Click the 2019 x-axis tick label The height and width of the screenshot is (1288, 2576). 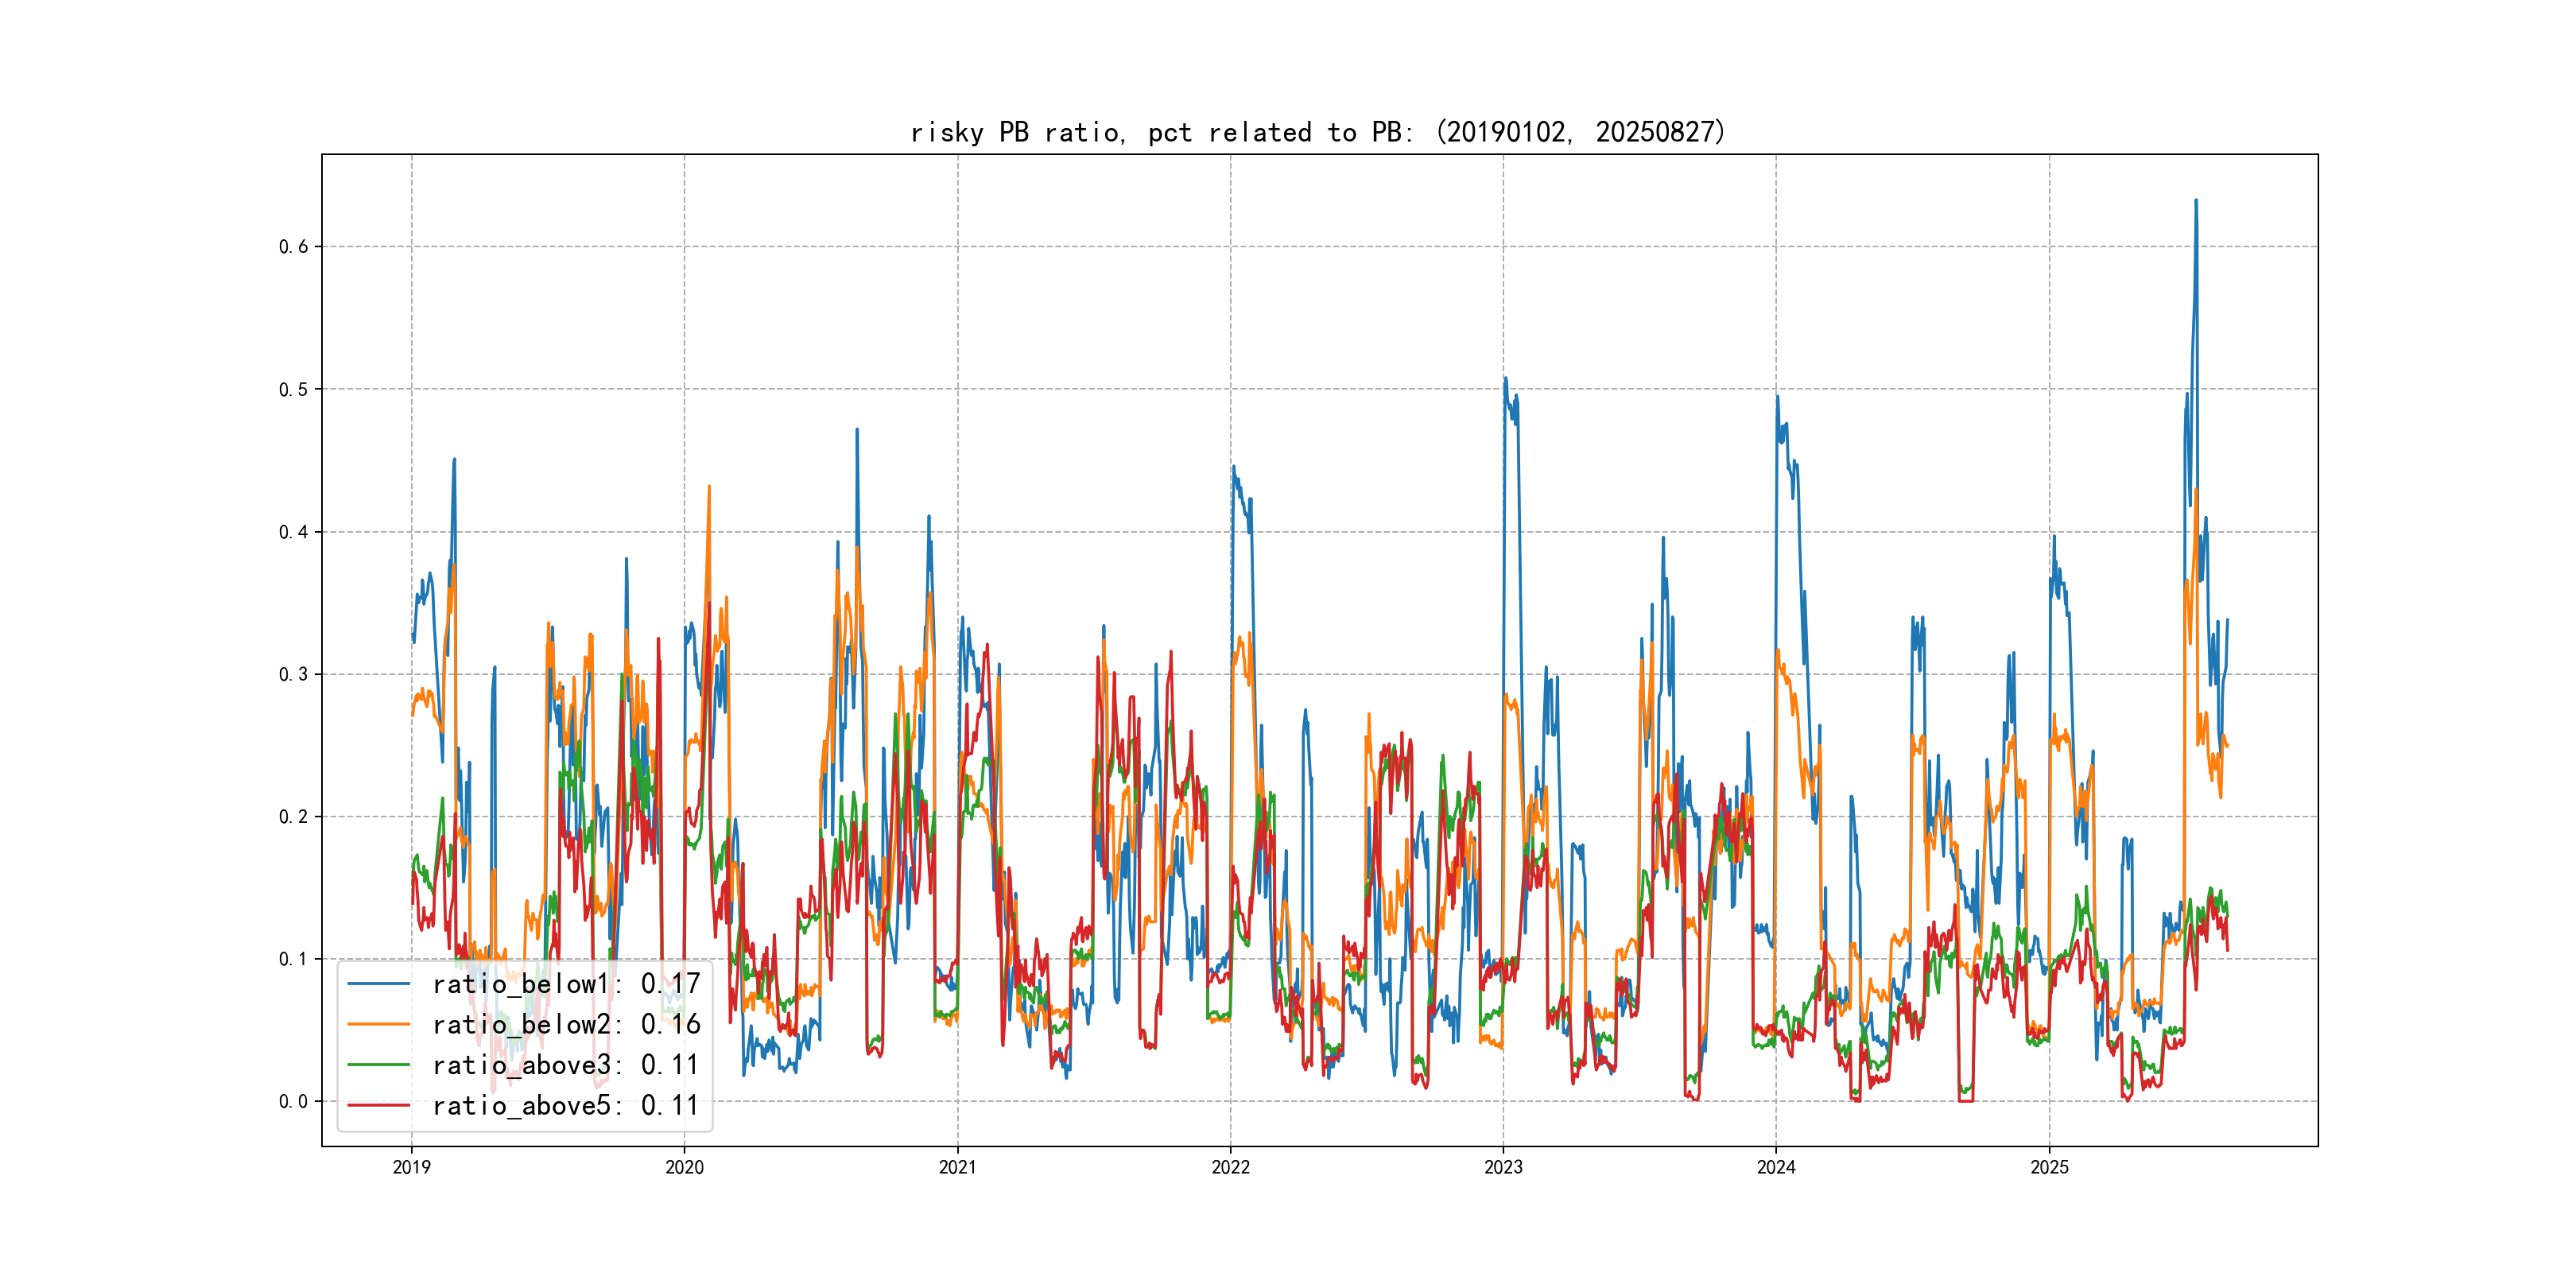[411, 1167]
